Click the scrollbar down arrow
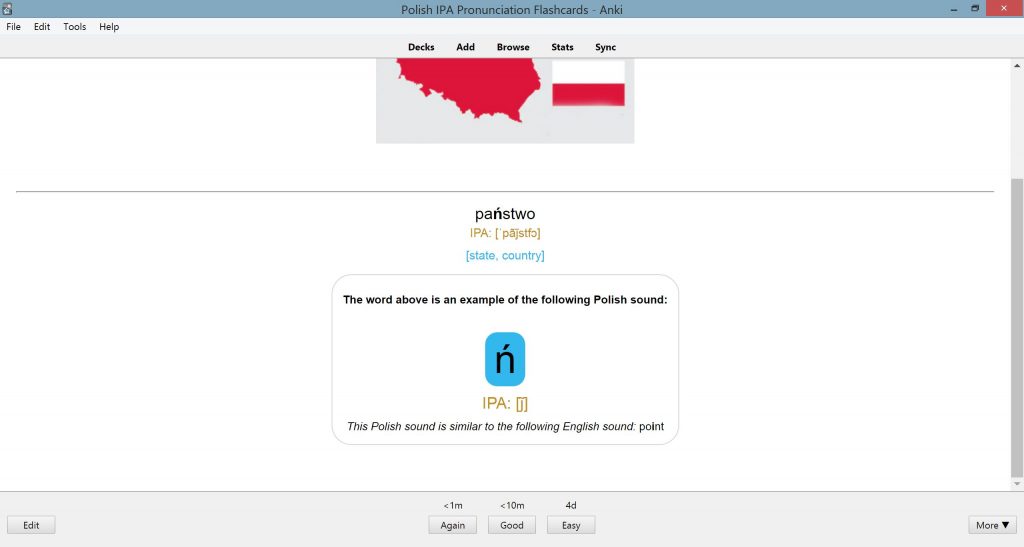This screenshot has height=547, width=1024. 1017,484
